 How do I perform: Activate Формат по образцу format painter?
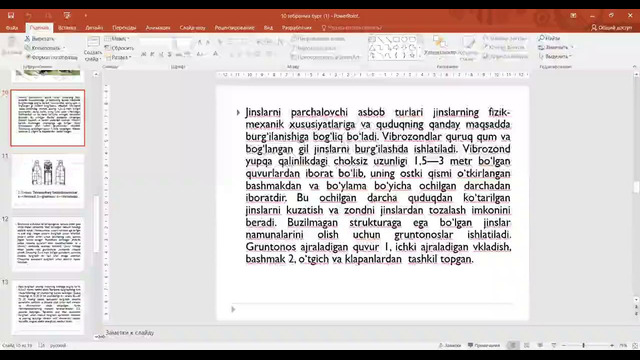(51, 57)
